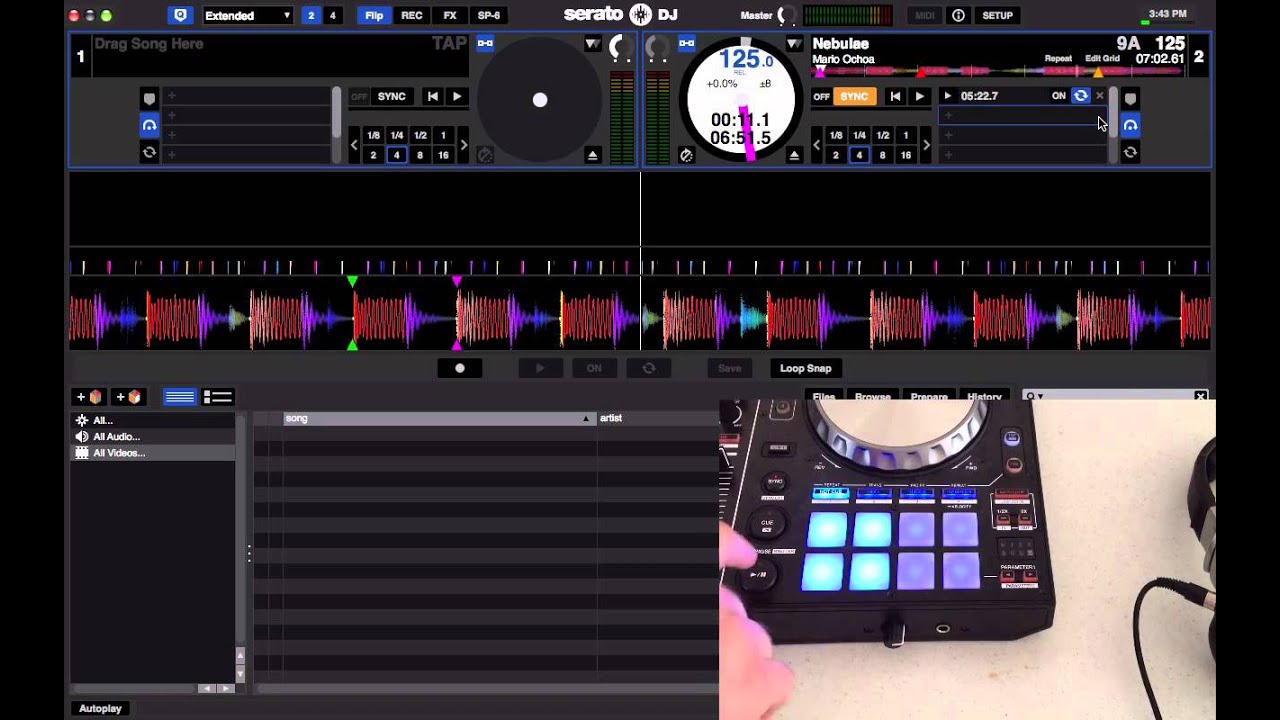Click deck 2 censor icon below the platter
The height and width of the screenshot is (720, 1280).
coord(686,155)
